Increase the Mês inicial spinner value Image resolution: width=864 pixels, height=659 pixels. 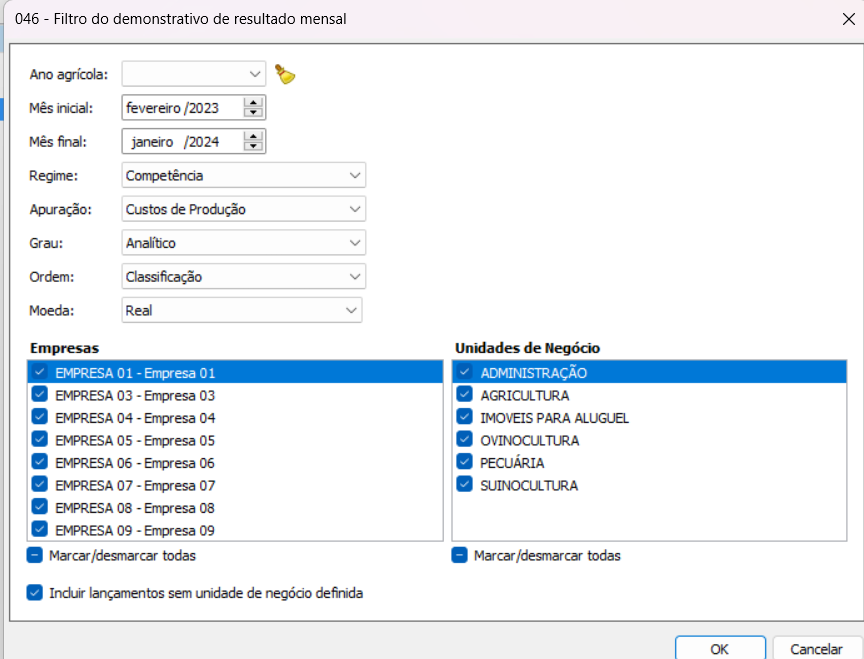point(254,102)
